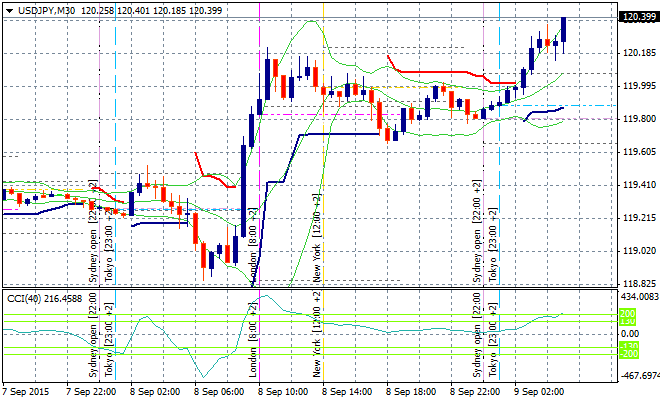The height and width of the screenshot is (400, 660).
Task: Click the CCI 200 level tag
Action: click(x=628, y=313)
